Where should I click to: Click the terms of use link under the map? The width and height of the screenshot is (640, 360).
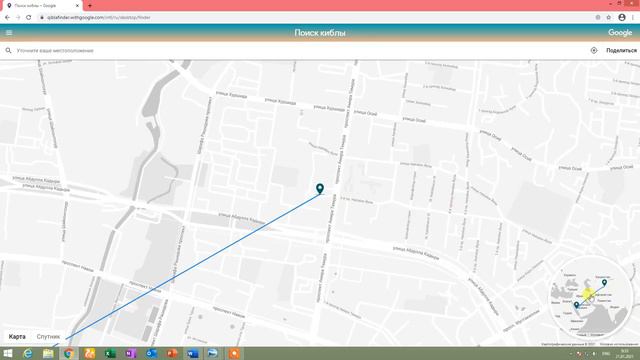point(619,344)
